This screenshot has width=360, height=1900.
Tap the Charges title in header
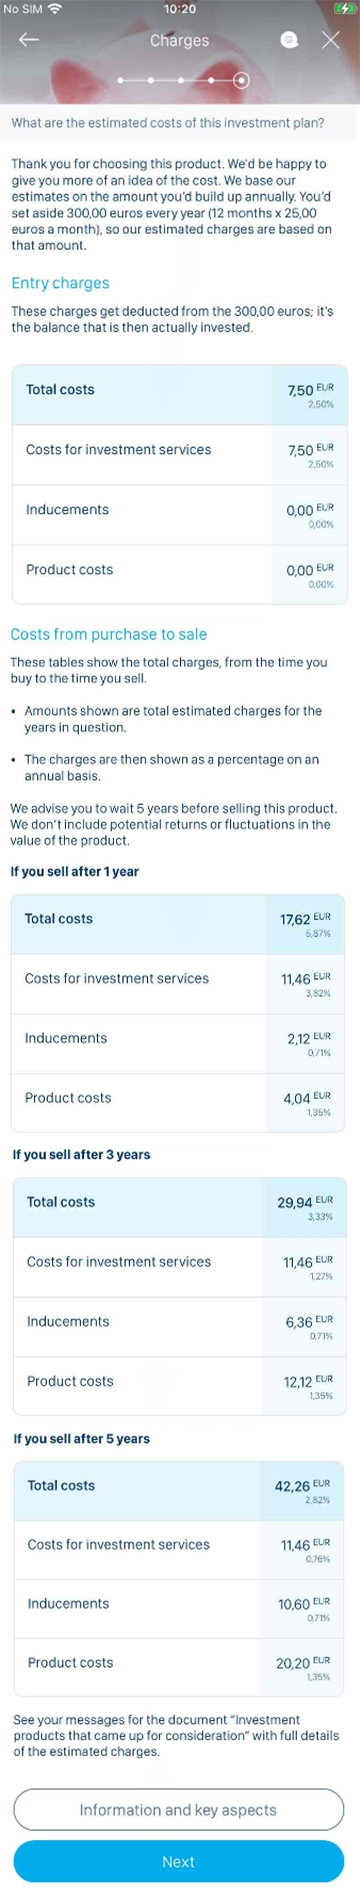pyautogui.click(x=180, y=40)
